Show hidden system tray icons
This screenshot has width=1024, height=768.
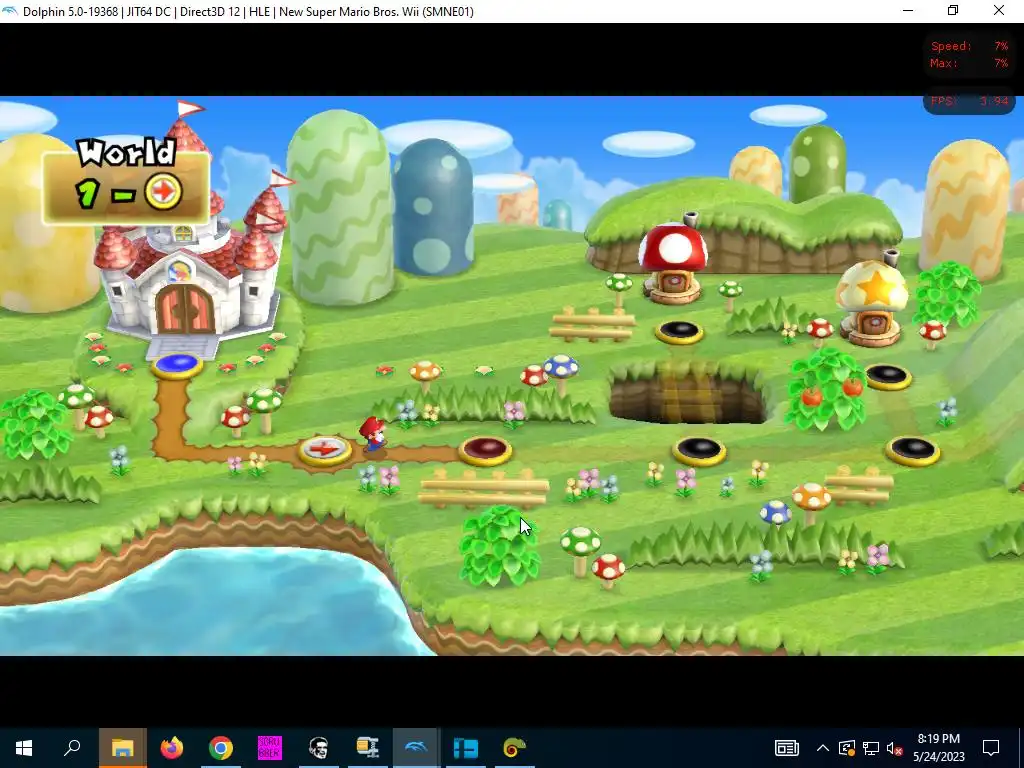[x=823, y=748]
